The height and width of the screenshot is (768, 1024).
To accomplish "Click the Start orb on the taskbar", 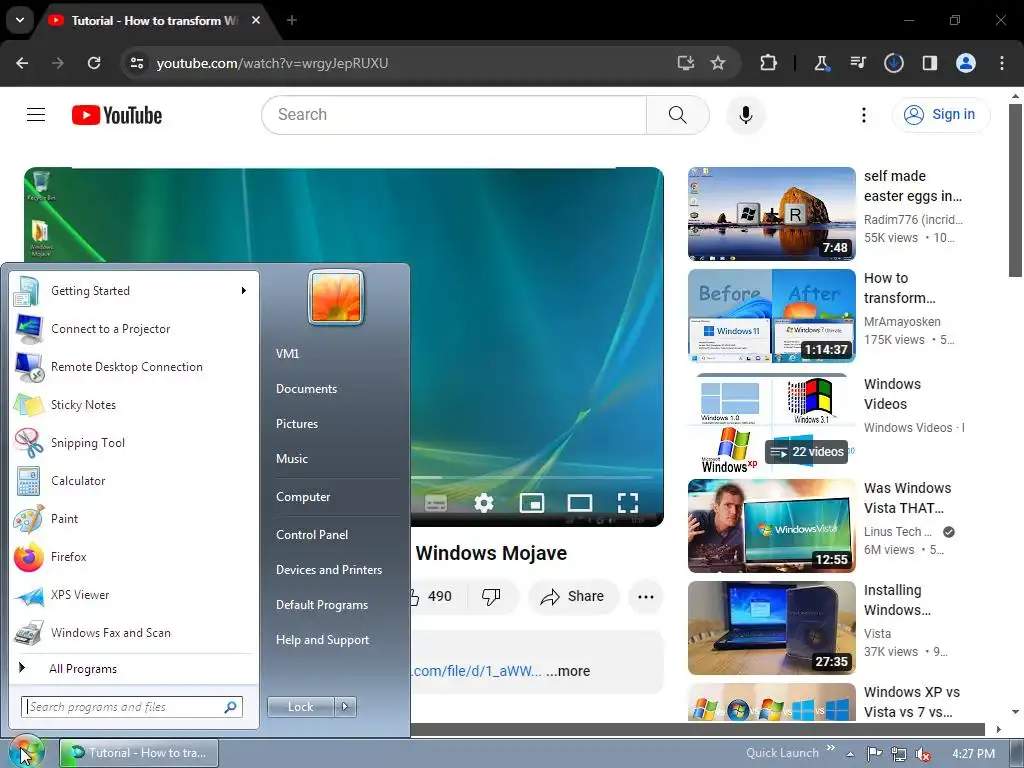I will tap(26, 752).
